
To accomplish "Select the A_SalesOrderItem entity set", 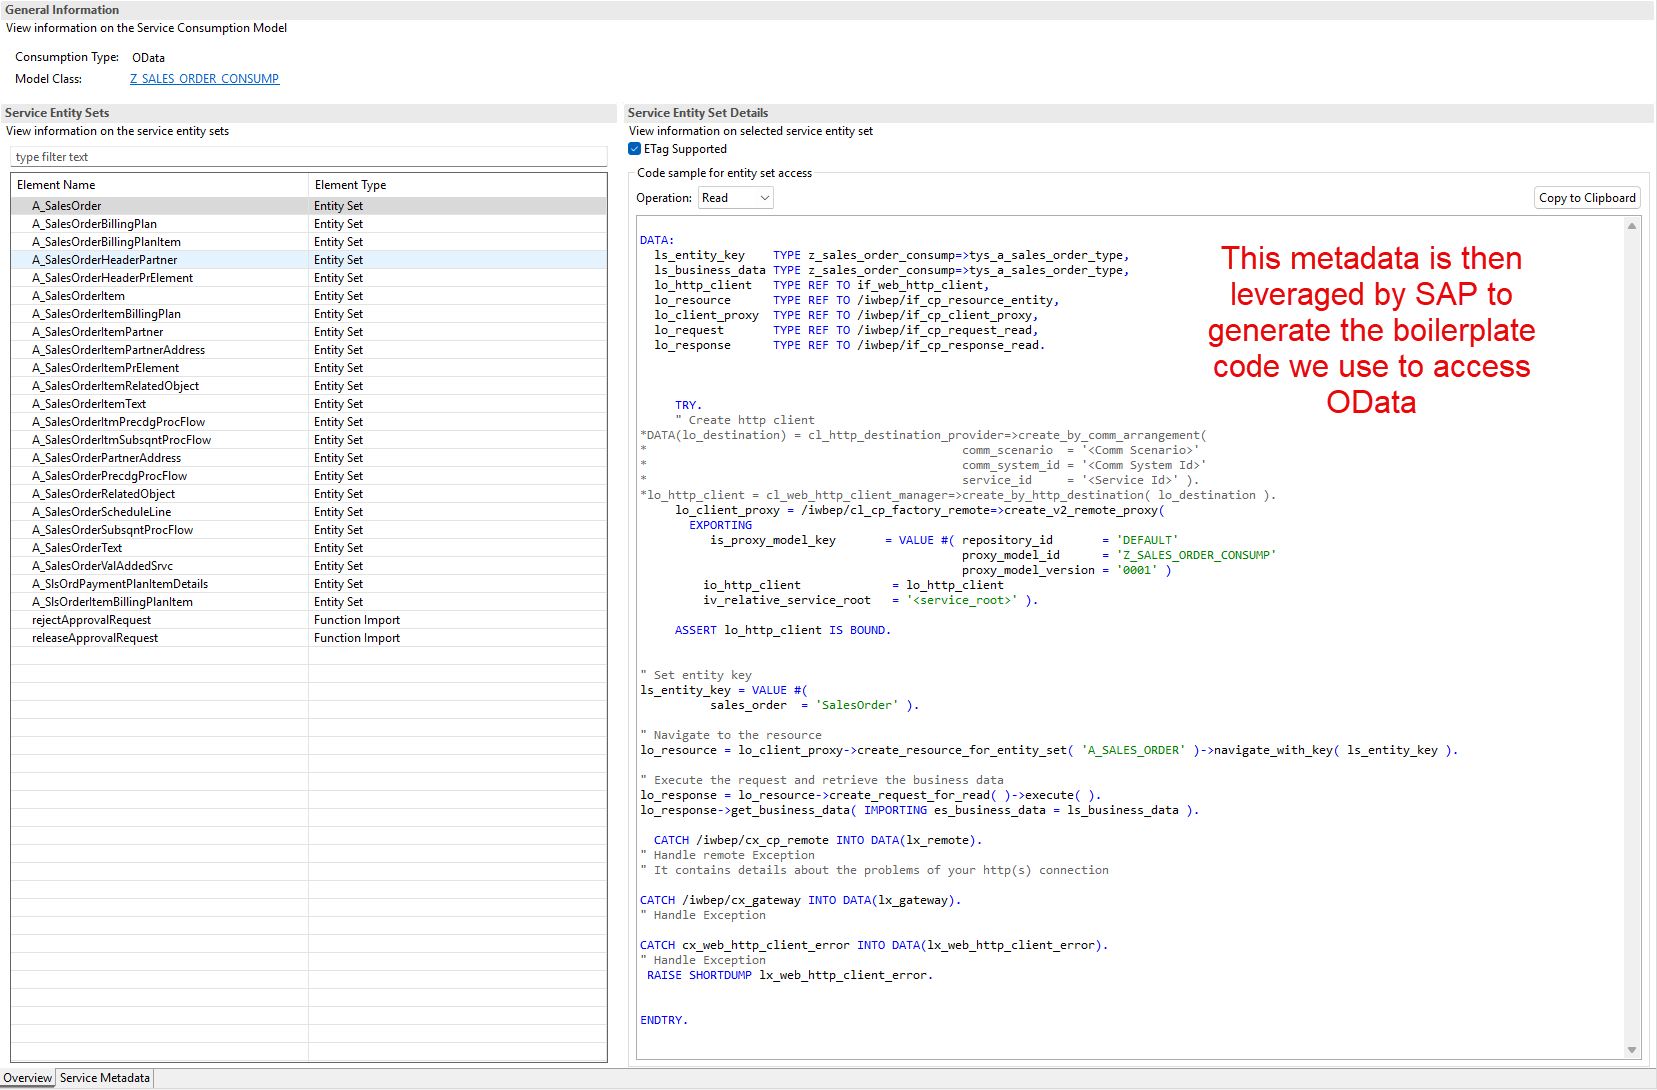I will pyautogui.click(x=79, y=296).
